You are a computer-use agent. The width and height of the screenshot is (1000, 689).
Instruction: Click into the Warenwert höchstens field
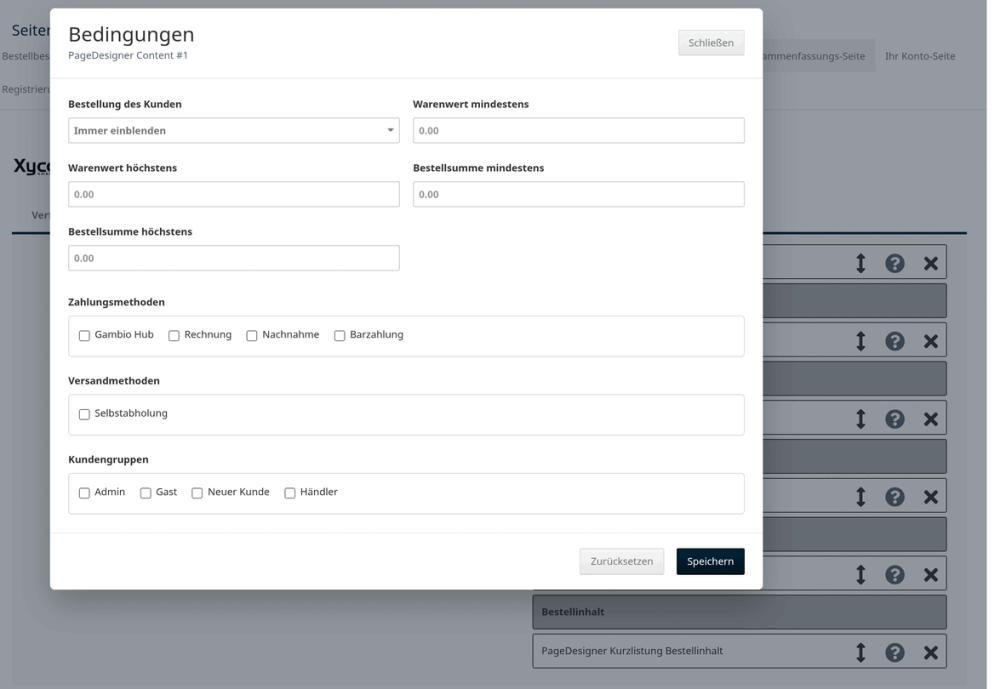pos(234,194)
